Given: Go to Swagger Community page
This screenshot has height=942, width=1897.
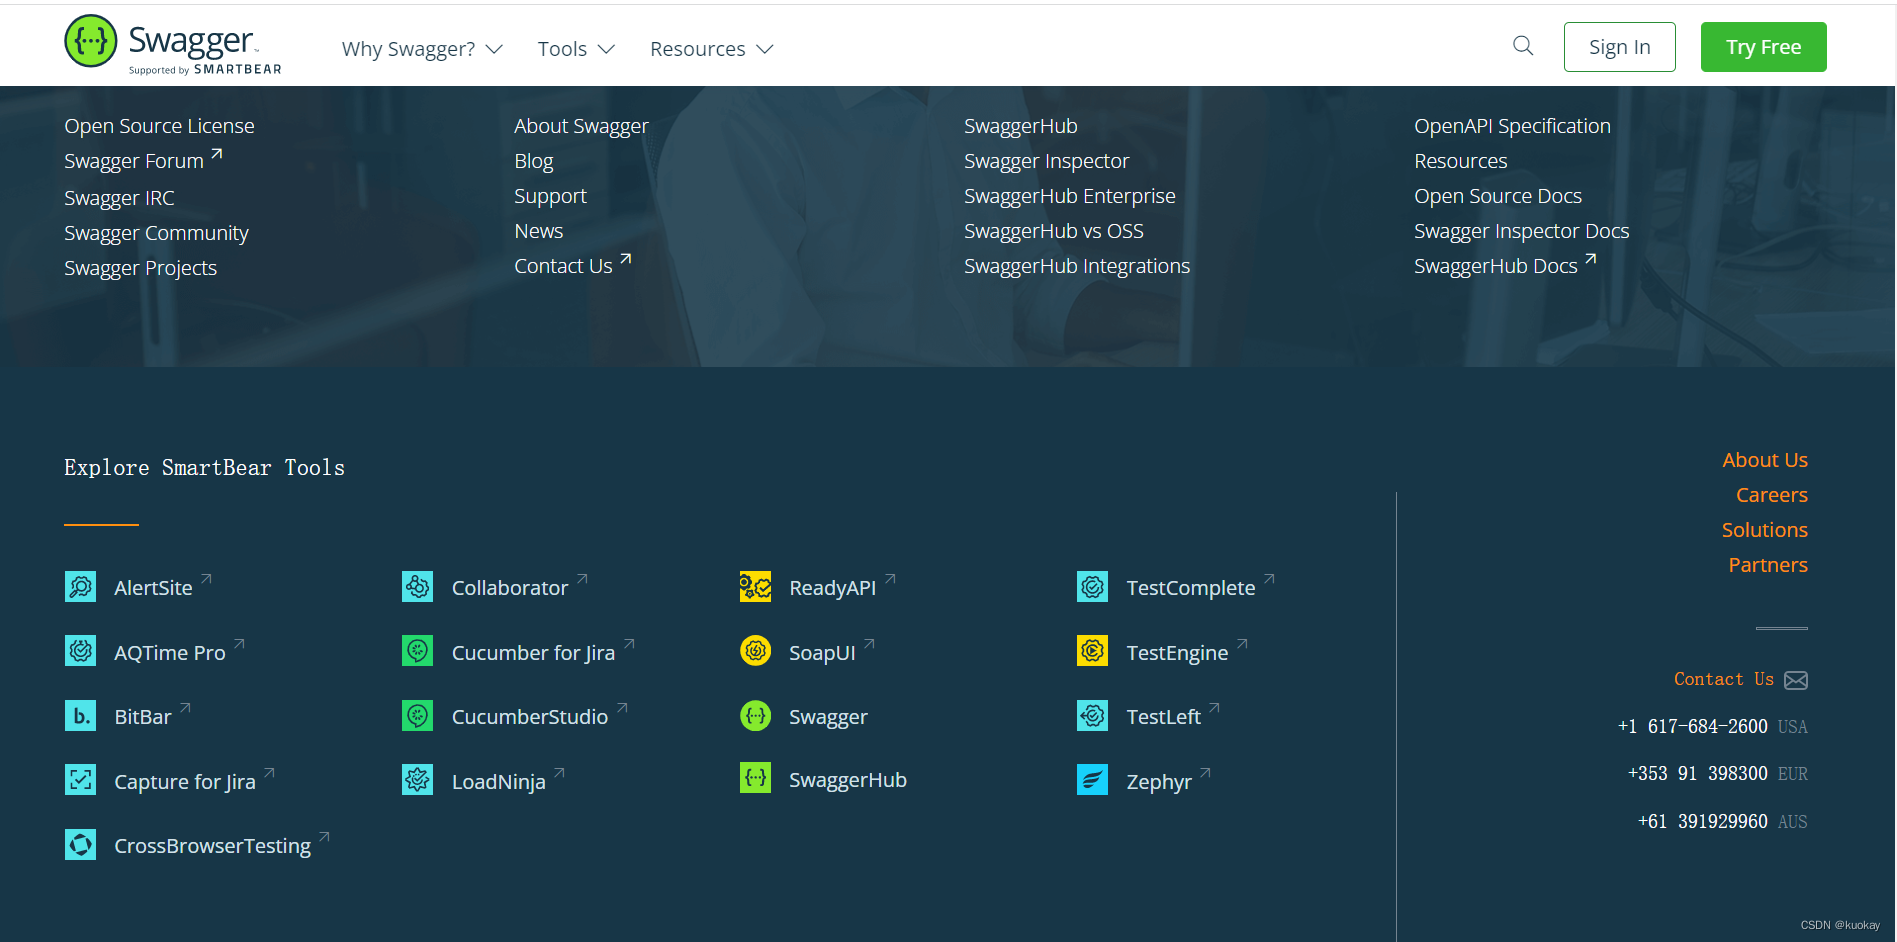Looking at the screenshot, I should [x=157, y=233].
